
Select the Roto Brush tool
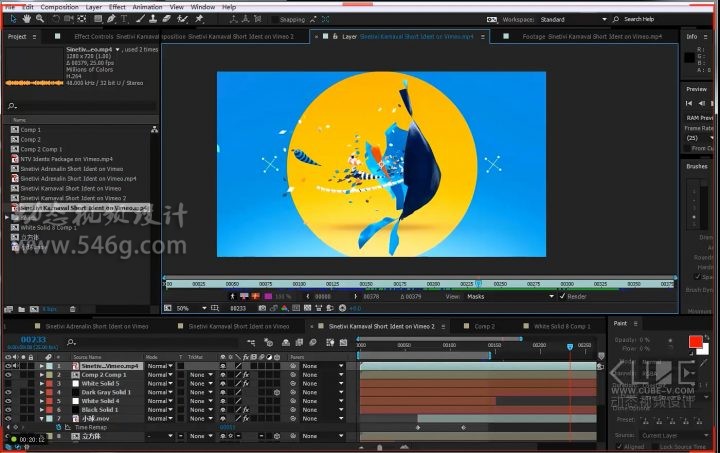coord(182,19)
